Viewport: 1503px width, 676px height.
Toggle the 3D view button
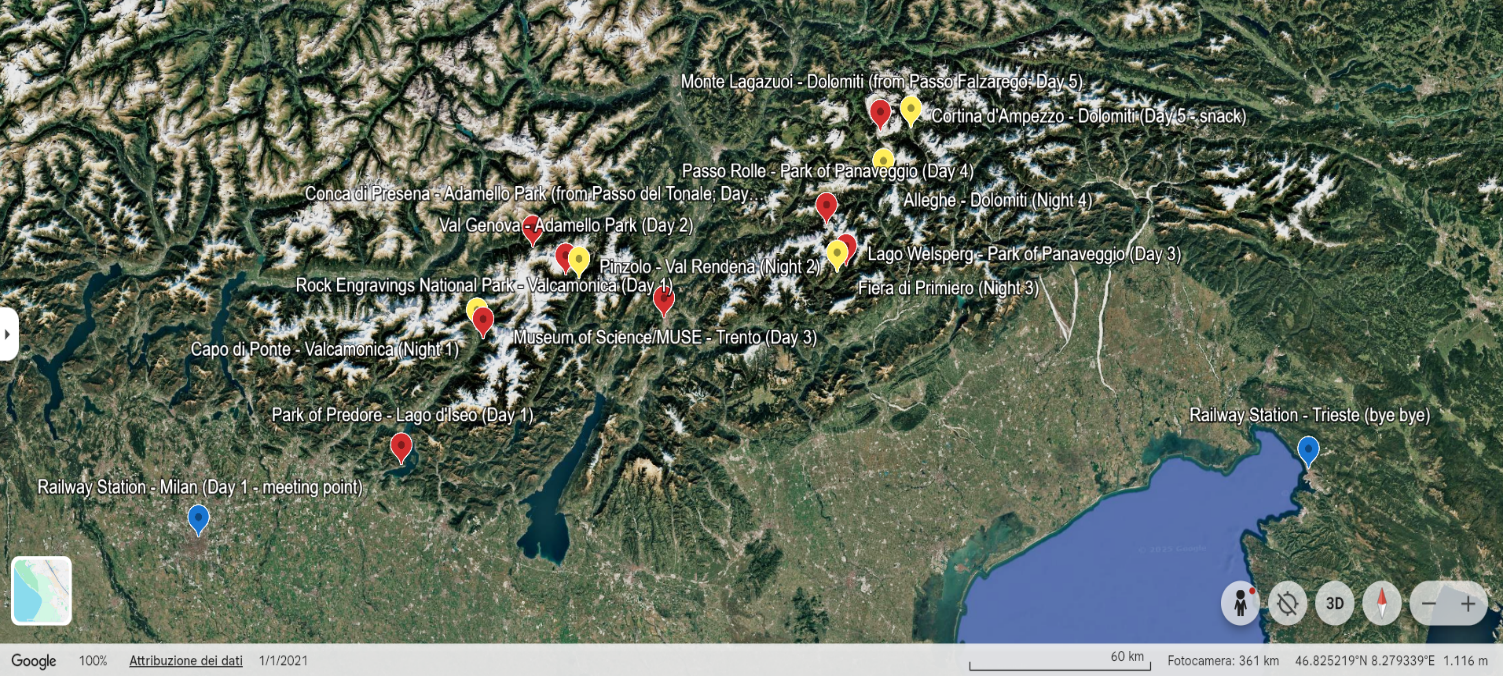(1334, 604)
